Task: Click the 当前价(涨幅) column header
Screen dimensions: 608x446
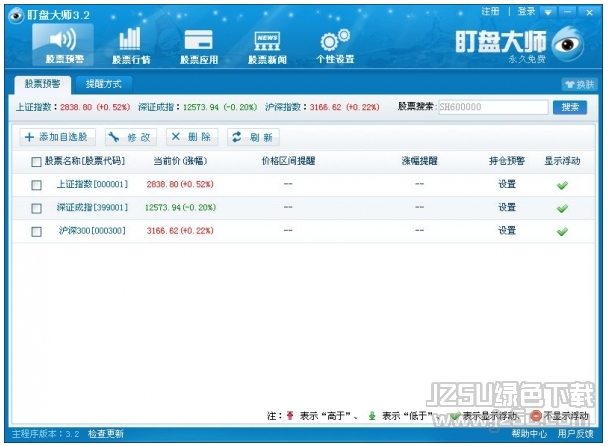Action: 180,161
